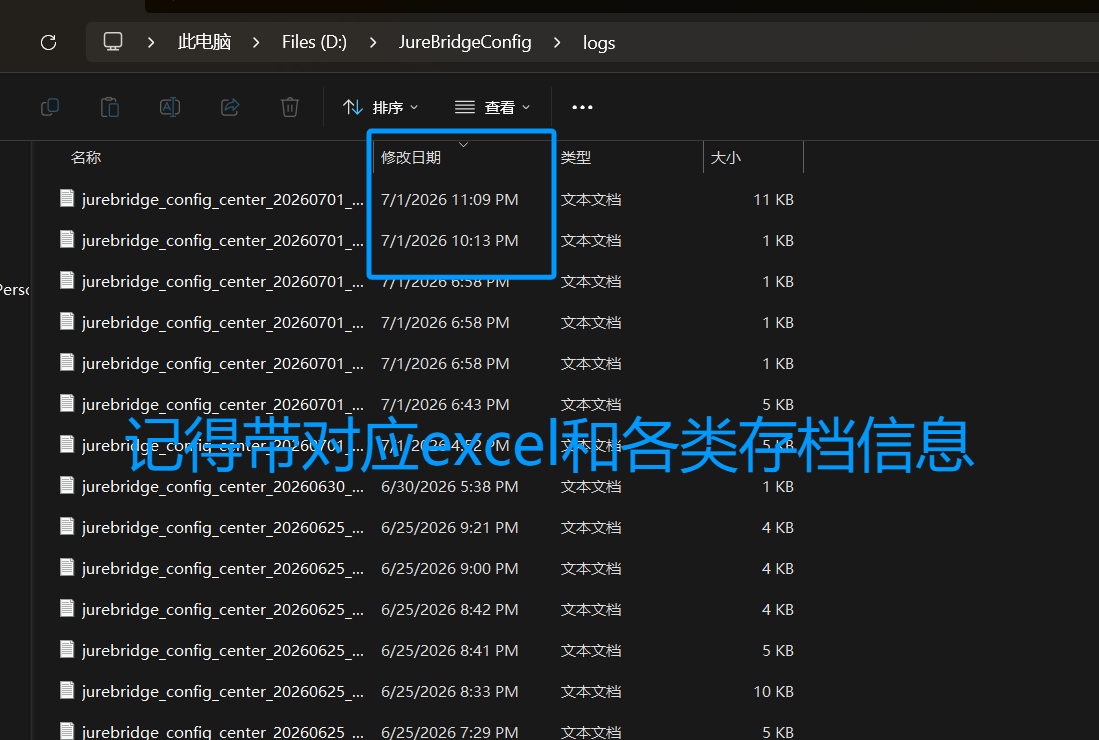Click the Share icon in toolbar
This screenshot has height=740, width=1099.
pos(230,107)
